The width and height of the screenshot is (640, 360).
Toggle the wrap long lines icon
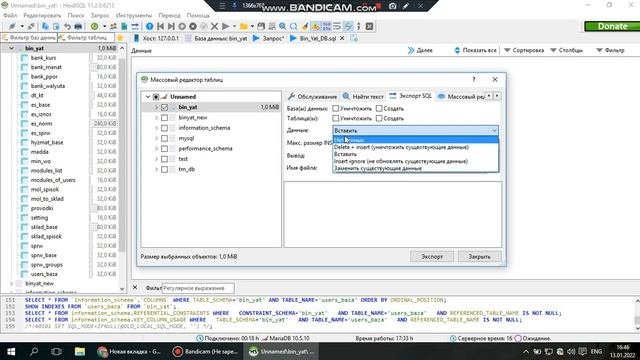337,26
